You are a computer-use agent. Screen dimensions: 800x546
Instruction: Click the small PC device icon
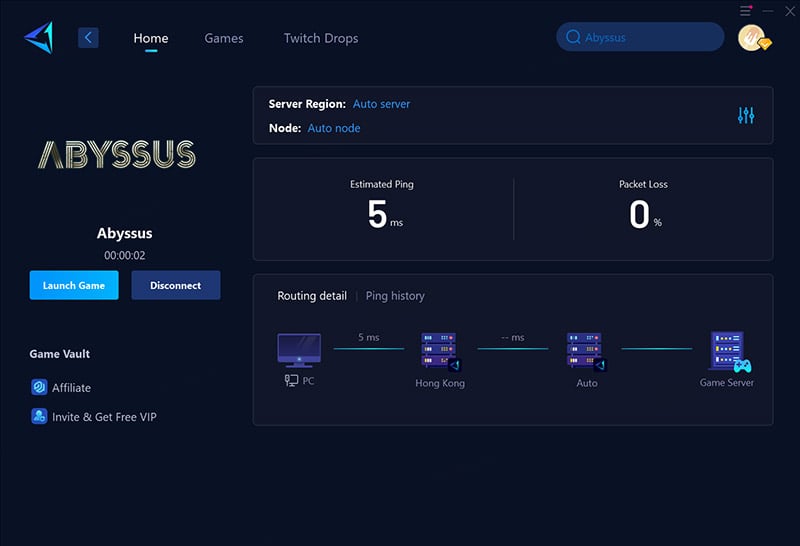pyautogui.click(x=291, y=380)
